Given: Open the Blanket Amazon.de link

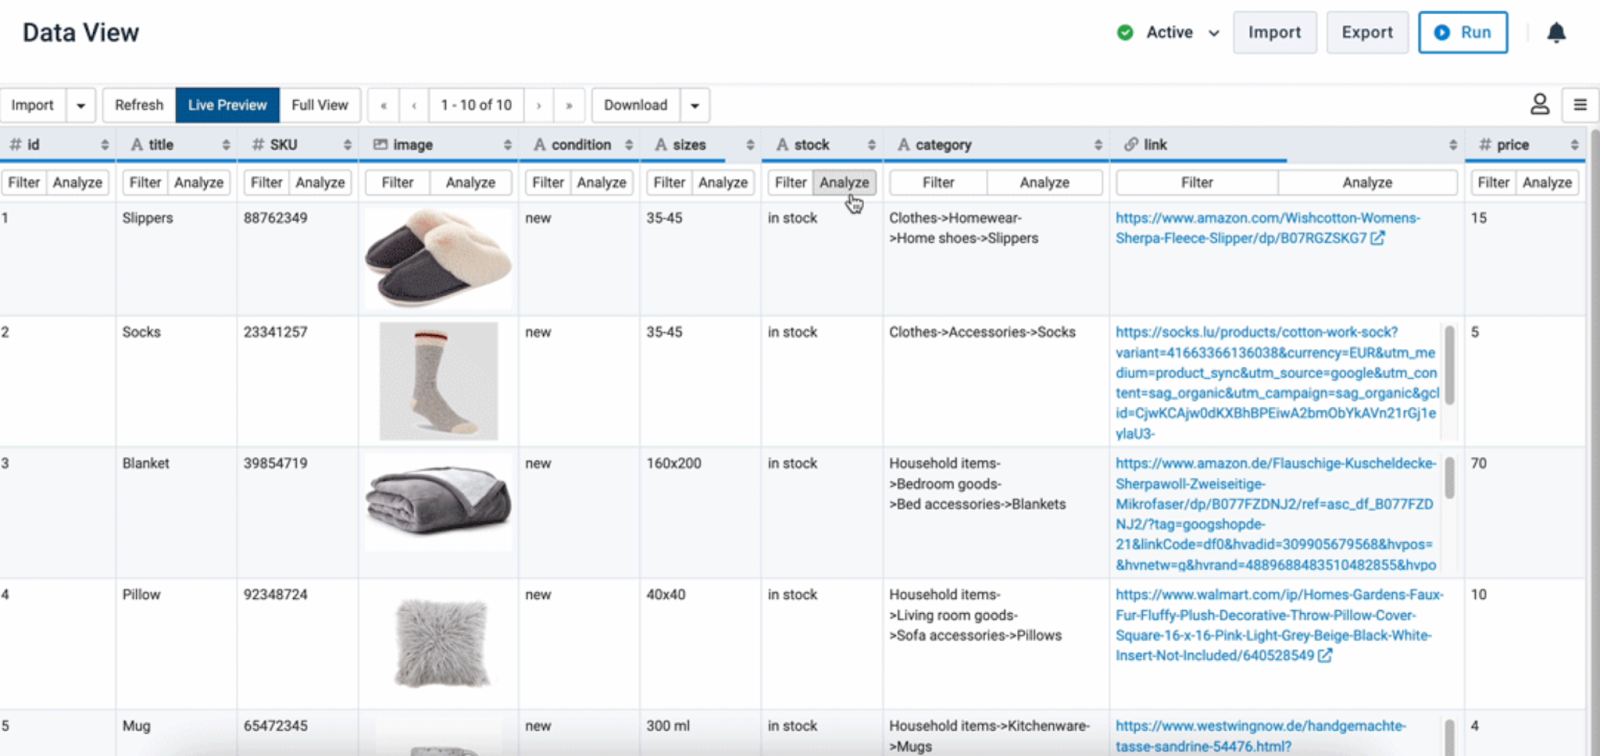Looking at the screenshot, I should [1276, 514].
